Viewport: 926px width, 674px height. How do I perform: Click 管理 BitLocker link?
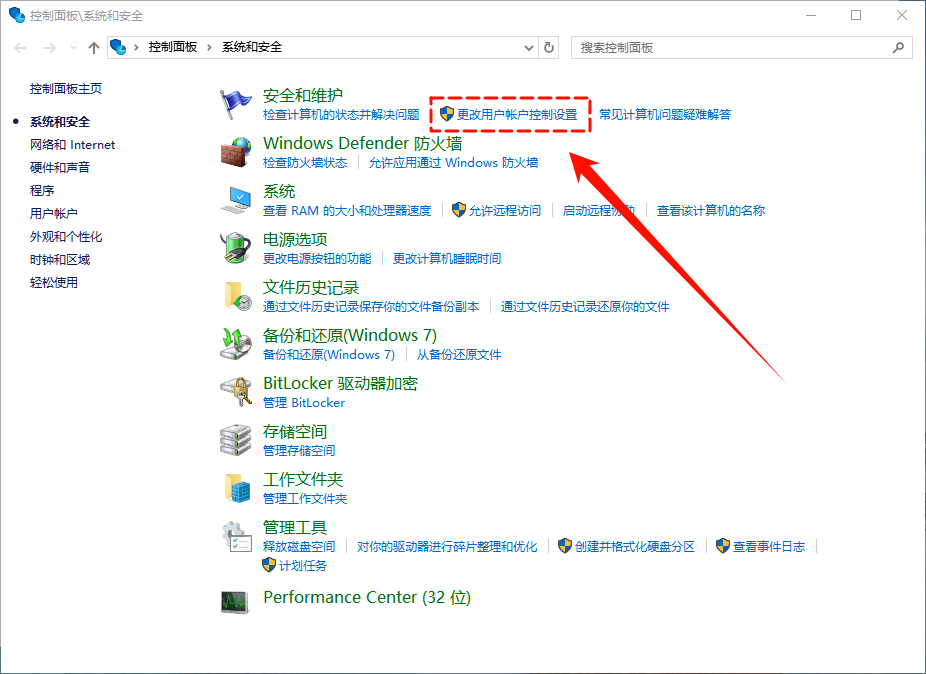click(304, 403)
